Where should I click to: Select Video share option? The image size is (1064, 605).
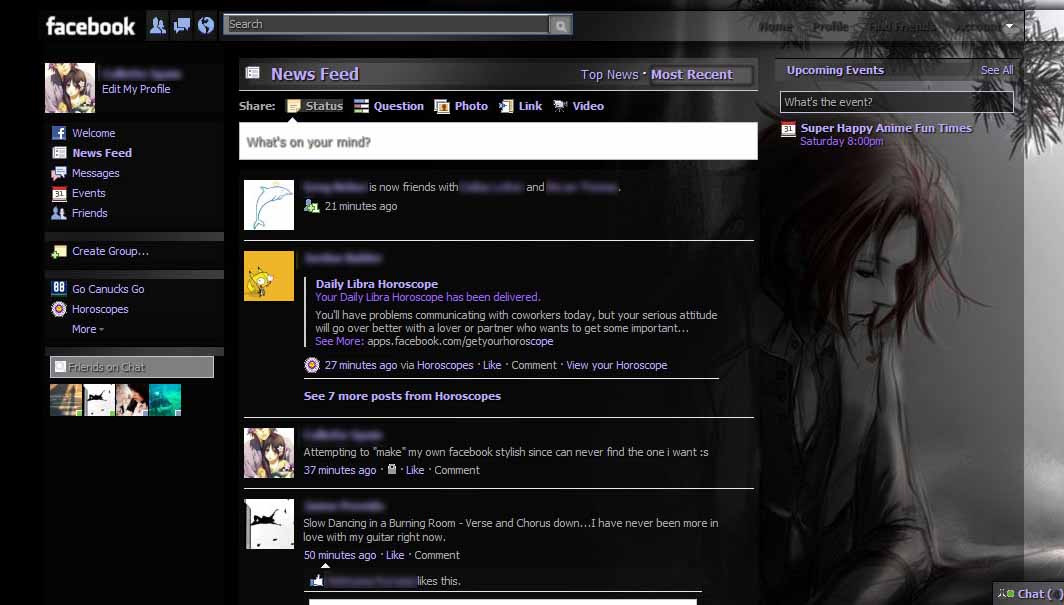578,106
